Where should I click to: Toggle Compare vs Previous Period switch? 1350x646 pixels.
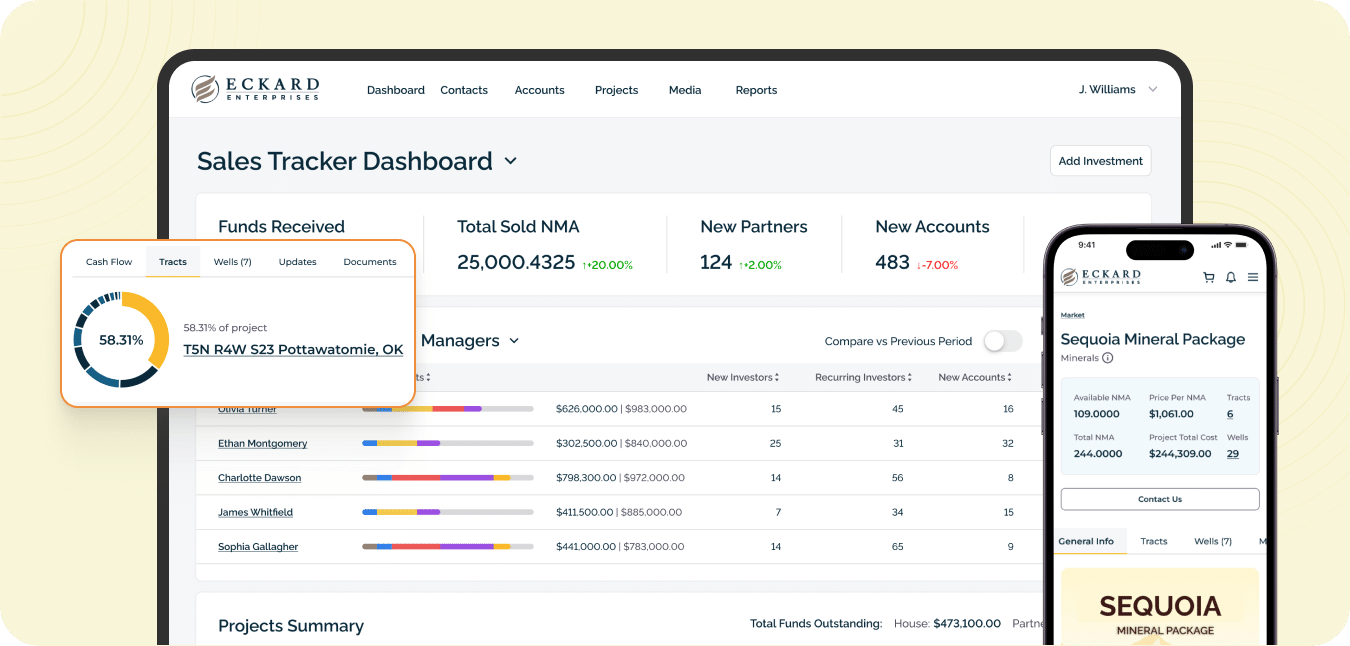click(x=1003, y=341)
